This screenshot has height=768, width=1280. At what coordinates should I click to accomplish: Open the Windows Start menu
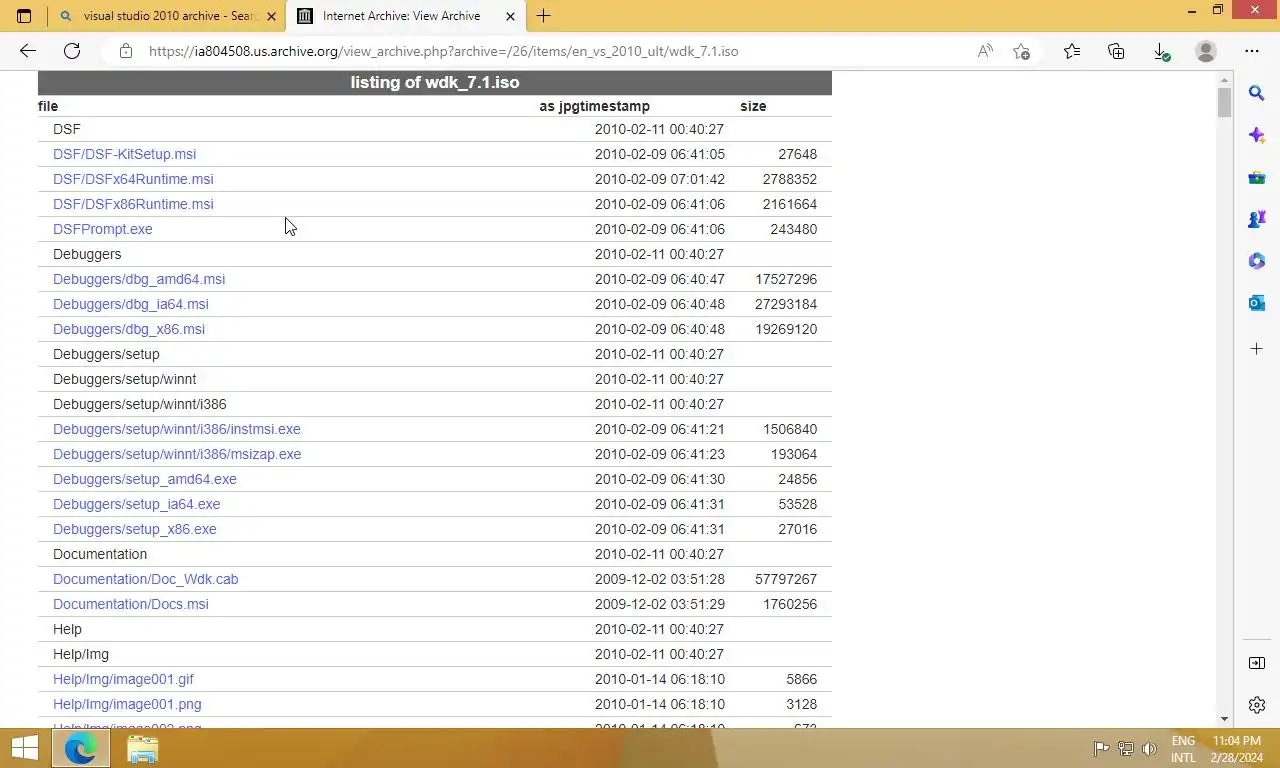pos(24,748)
